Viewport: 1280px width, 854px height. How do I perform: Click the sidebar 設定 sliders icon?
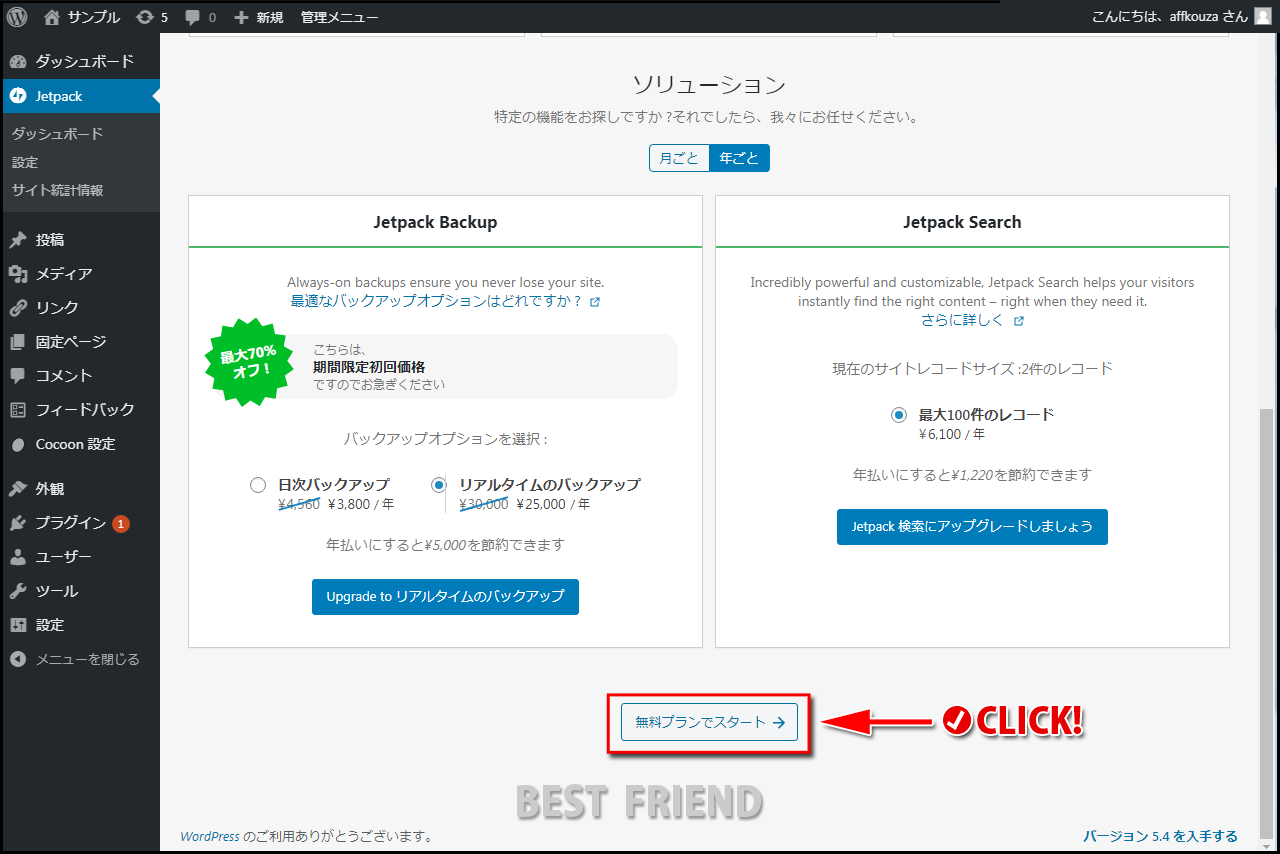coord(18,625)
